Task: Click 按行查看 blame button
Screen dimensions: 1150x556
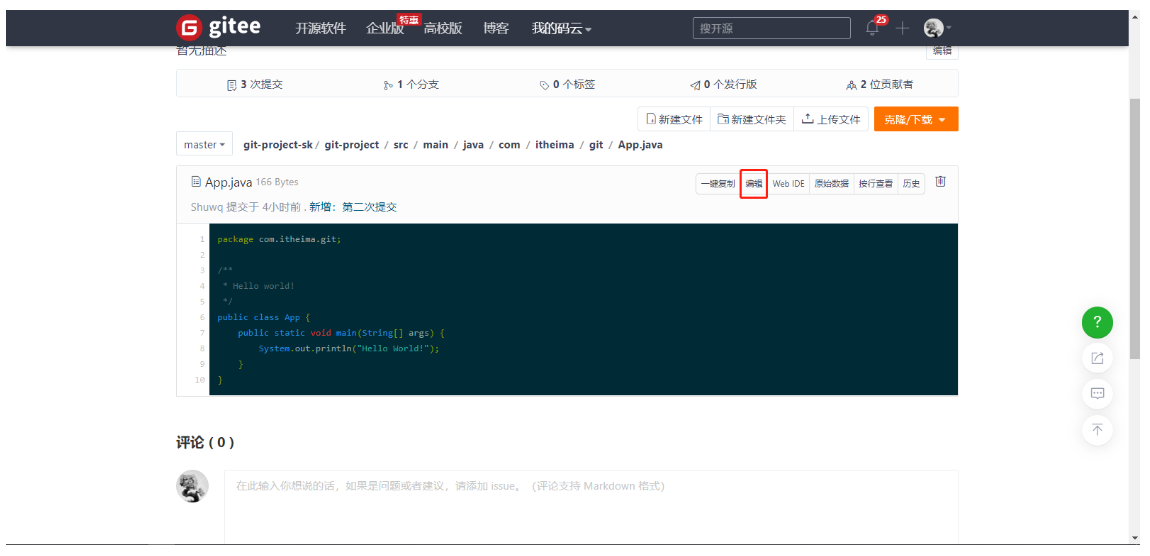Action: pos(876,183)
